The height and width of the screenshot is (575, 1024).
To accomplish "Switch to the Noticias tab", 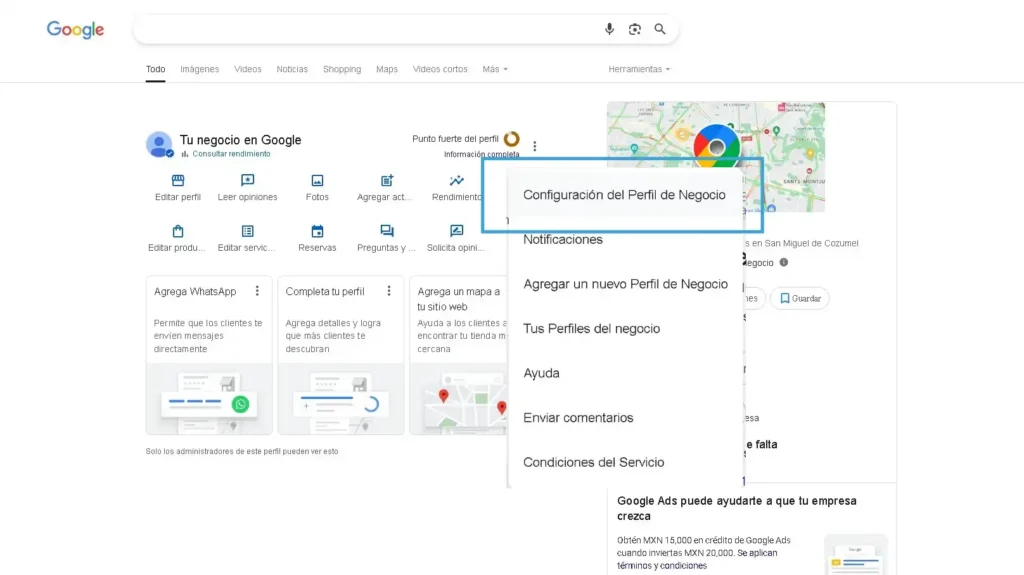I will [292, 69].
